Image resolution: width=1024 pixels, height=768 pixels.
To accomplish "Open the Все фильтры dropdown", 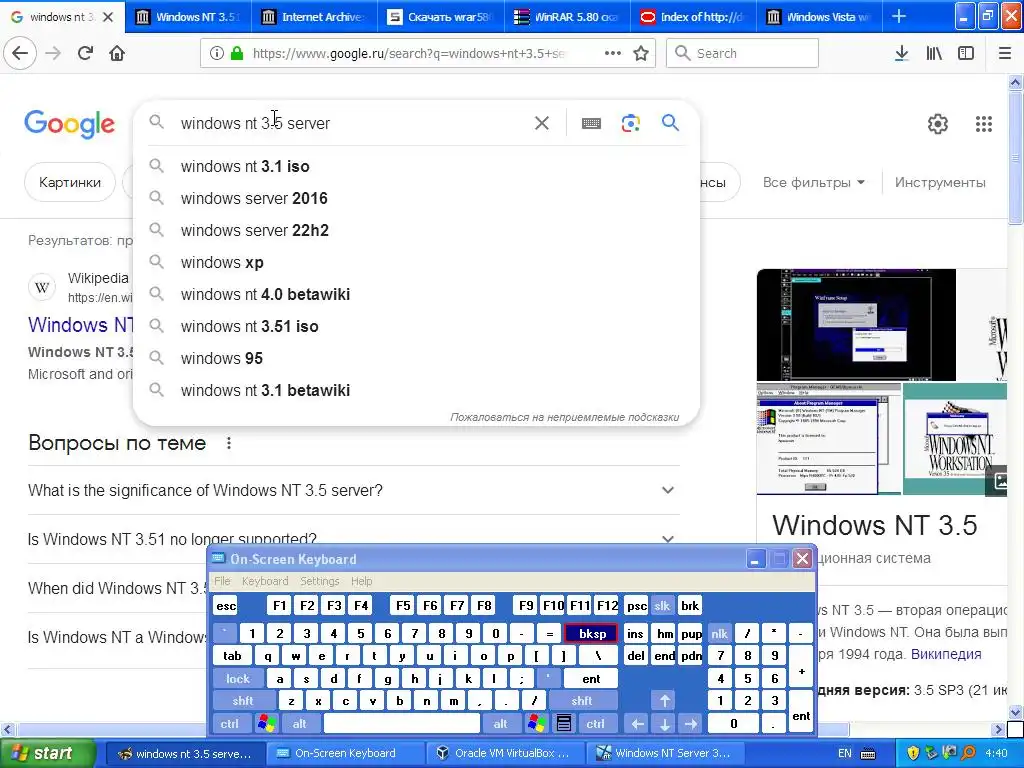I will click(814, 182).
